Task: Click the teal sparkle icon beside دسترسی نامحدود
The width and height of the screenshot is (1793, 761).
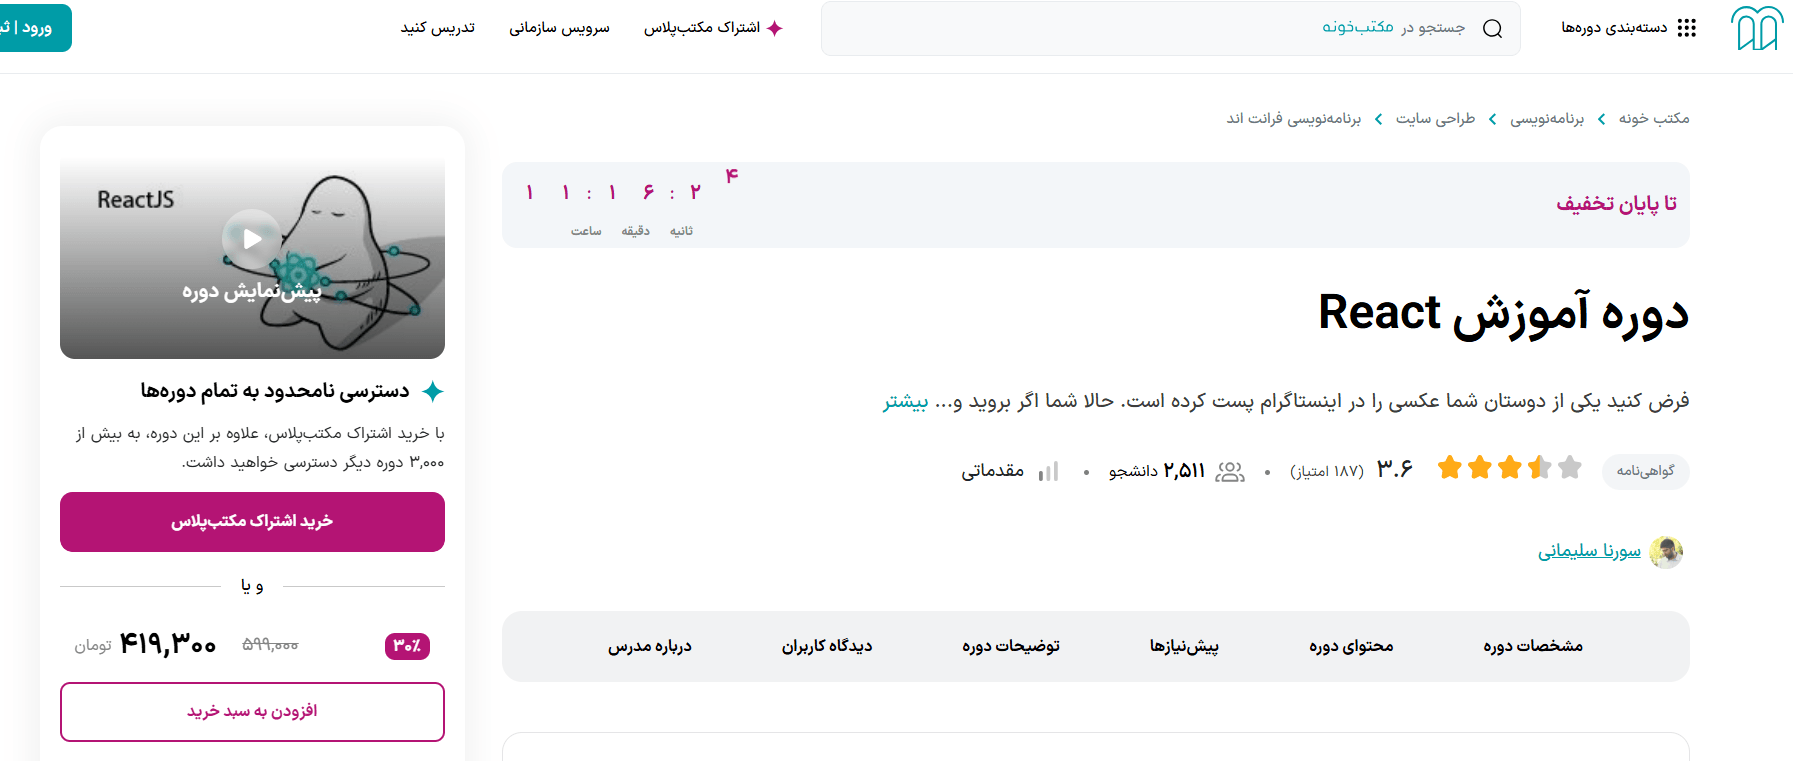Action: coord(432,392)
